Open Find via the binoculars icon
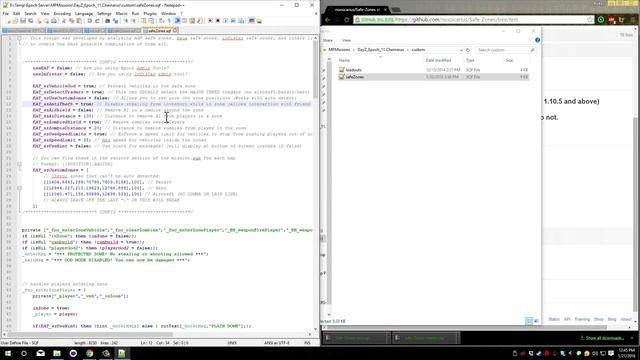The width and height of the screenshot is (640, 360). point(107,20)
